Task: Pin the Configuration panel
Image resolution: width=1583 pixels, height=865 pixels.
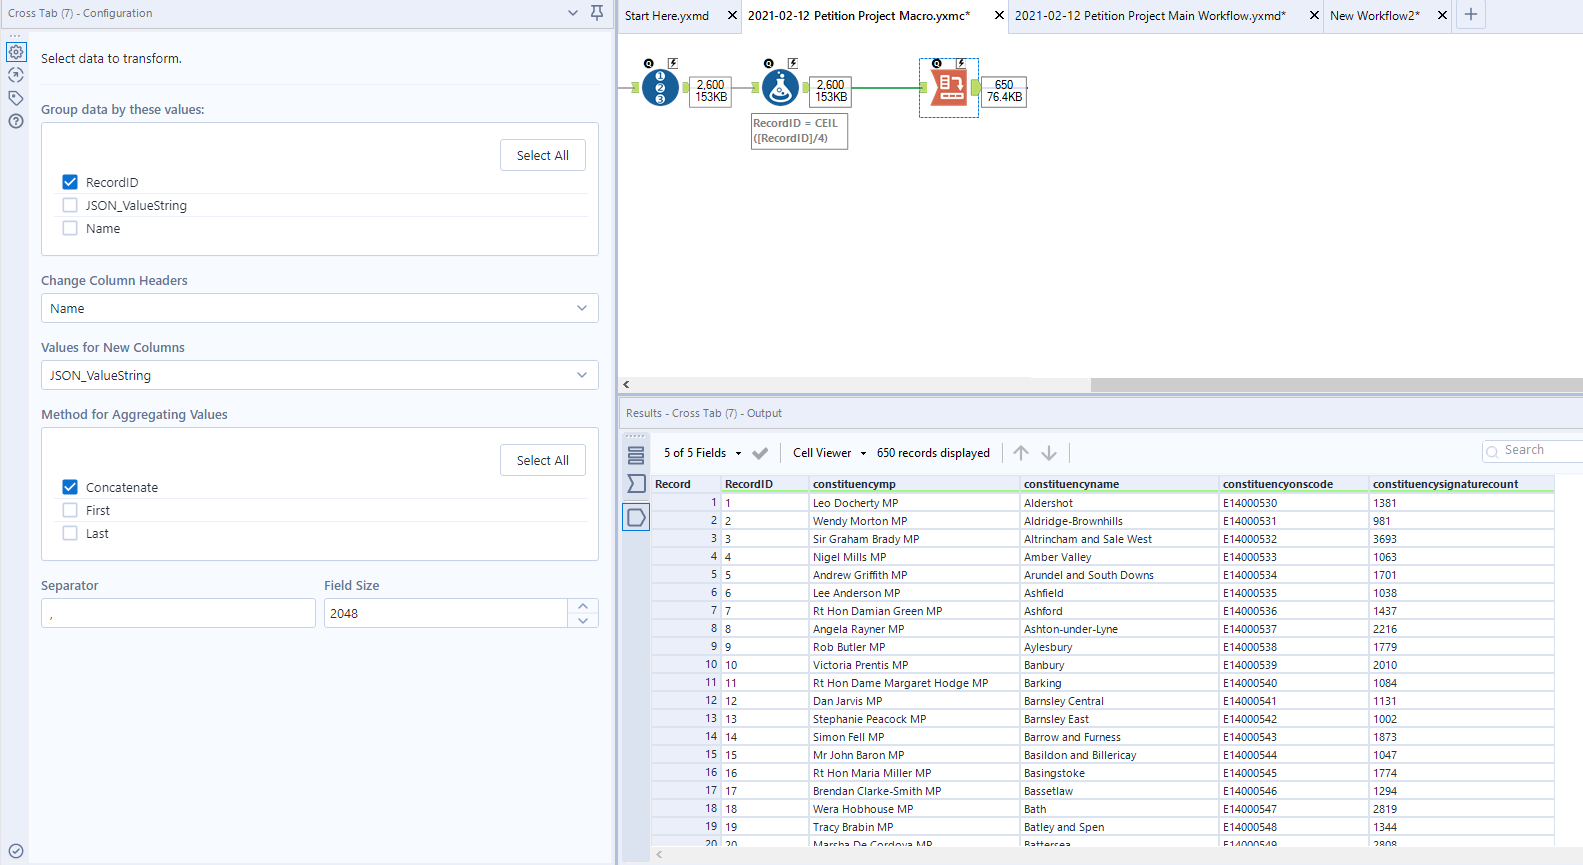Action: [x=597, y=13]
